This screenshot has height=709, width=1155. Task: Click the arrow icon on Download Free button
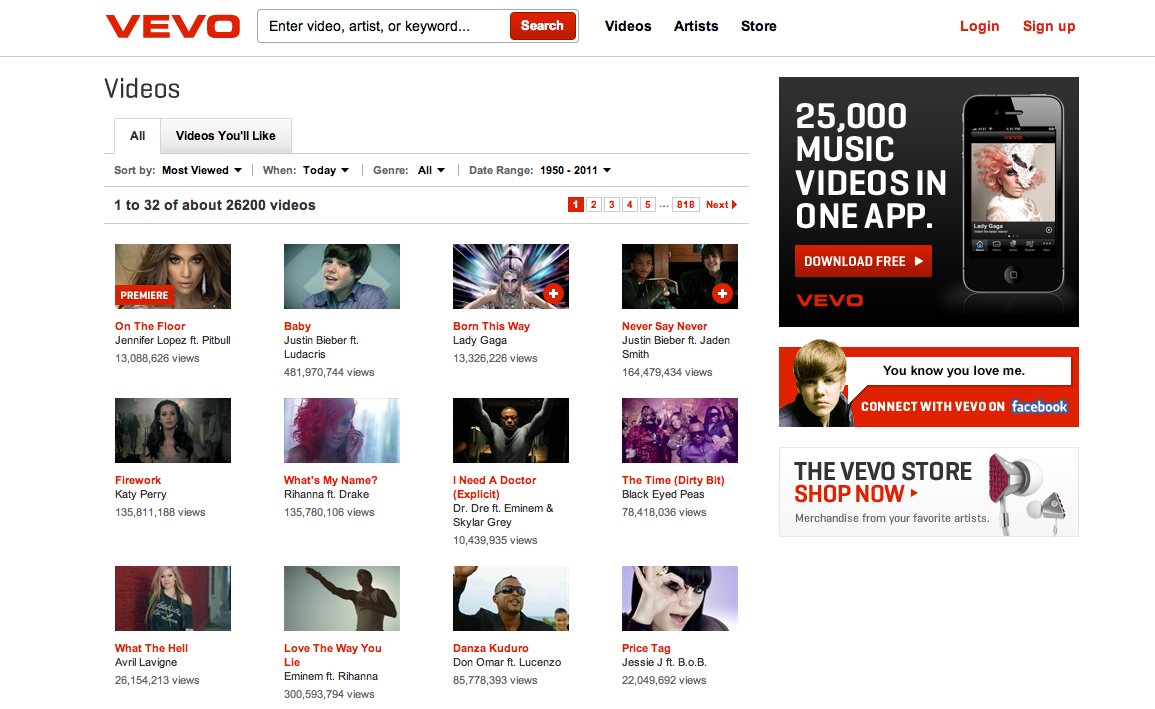[x=920, y=261]
